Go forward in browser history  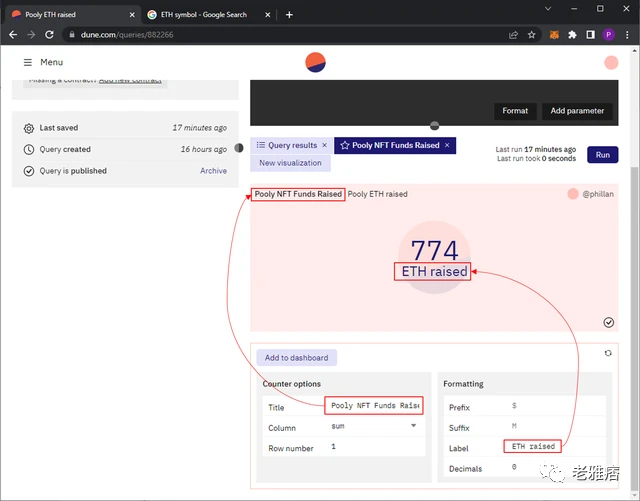tap(31, 35)
